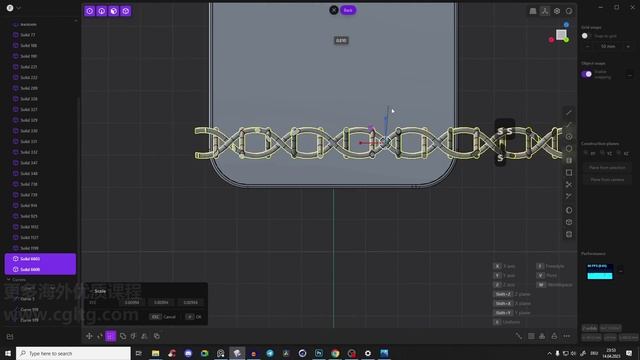The image size is (640, 360).
Task: Select the box tool icon
Action: pyautogui.click(x=569, y=222)
